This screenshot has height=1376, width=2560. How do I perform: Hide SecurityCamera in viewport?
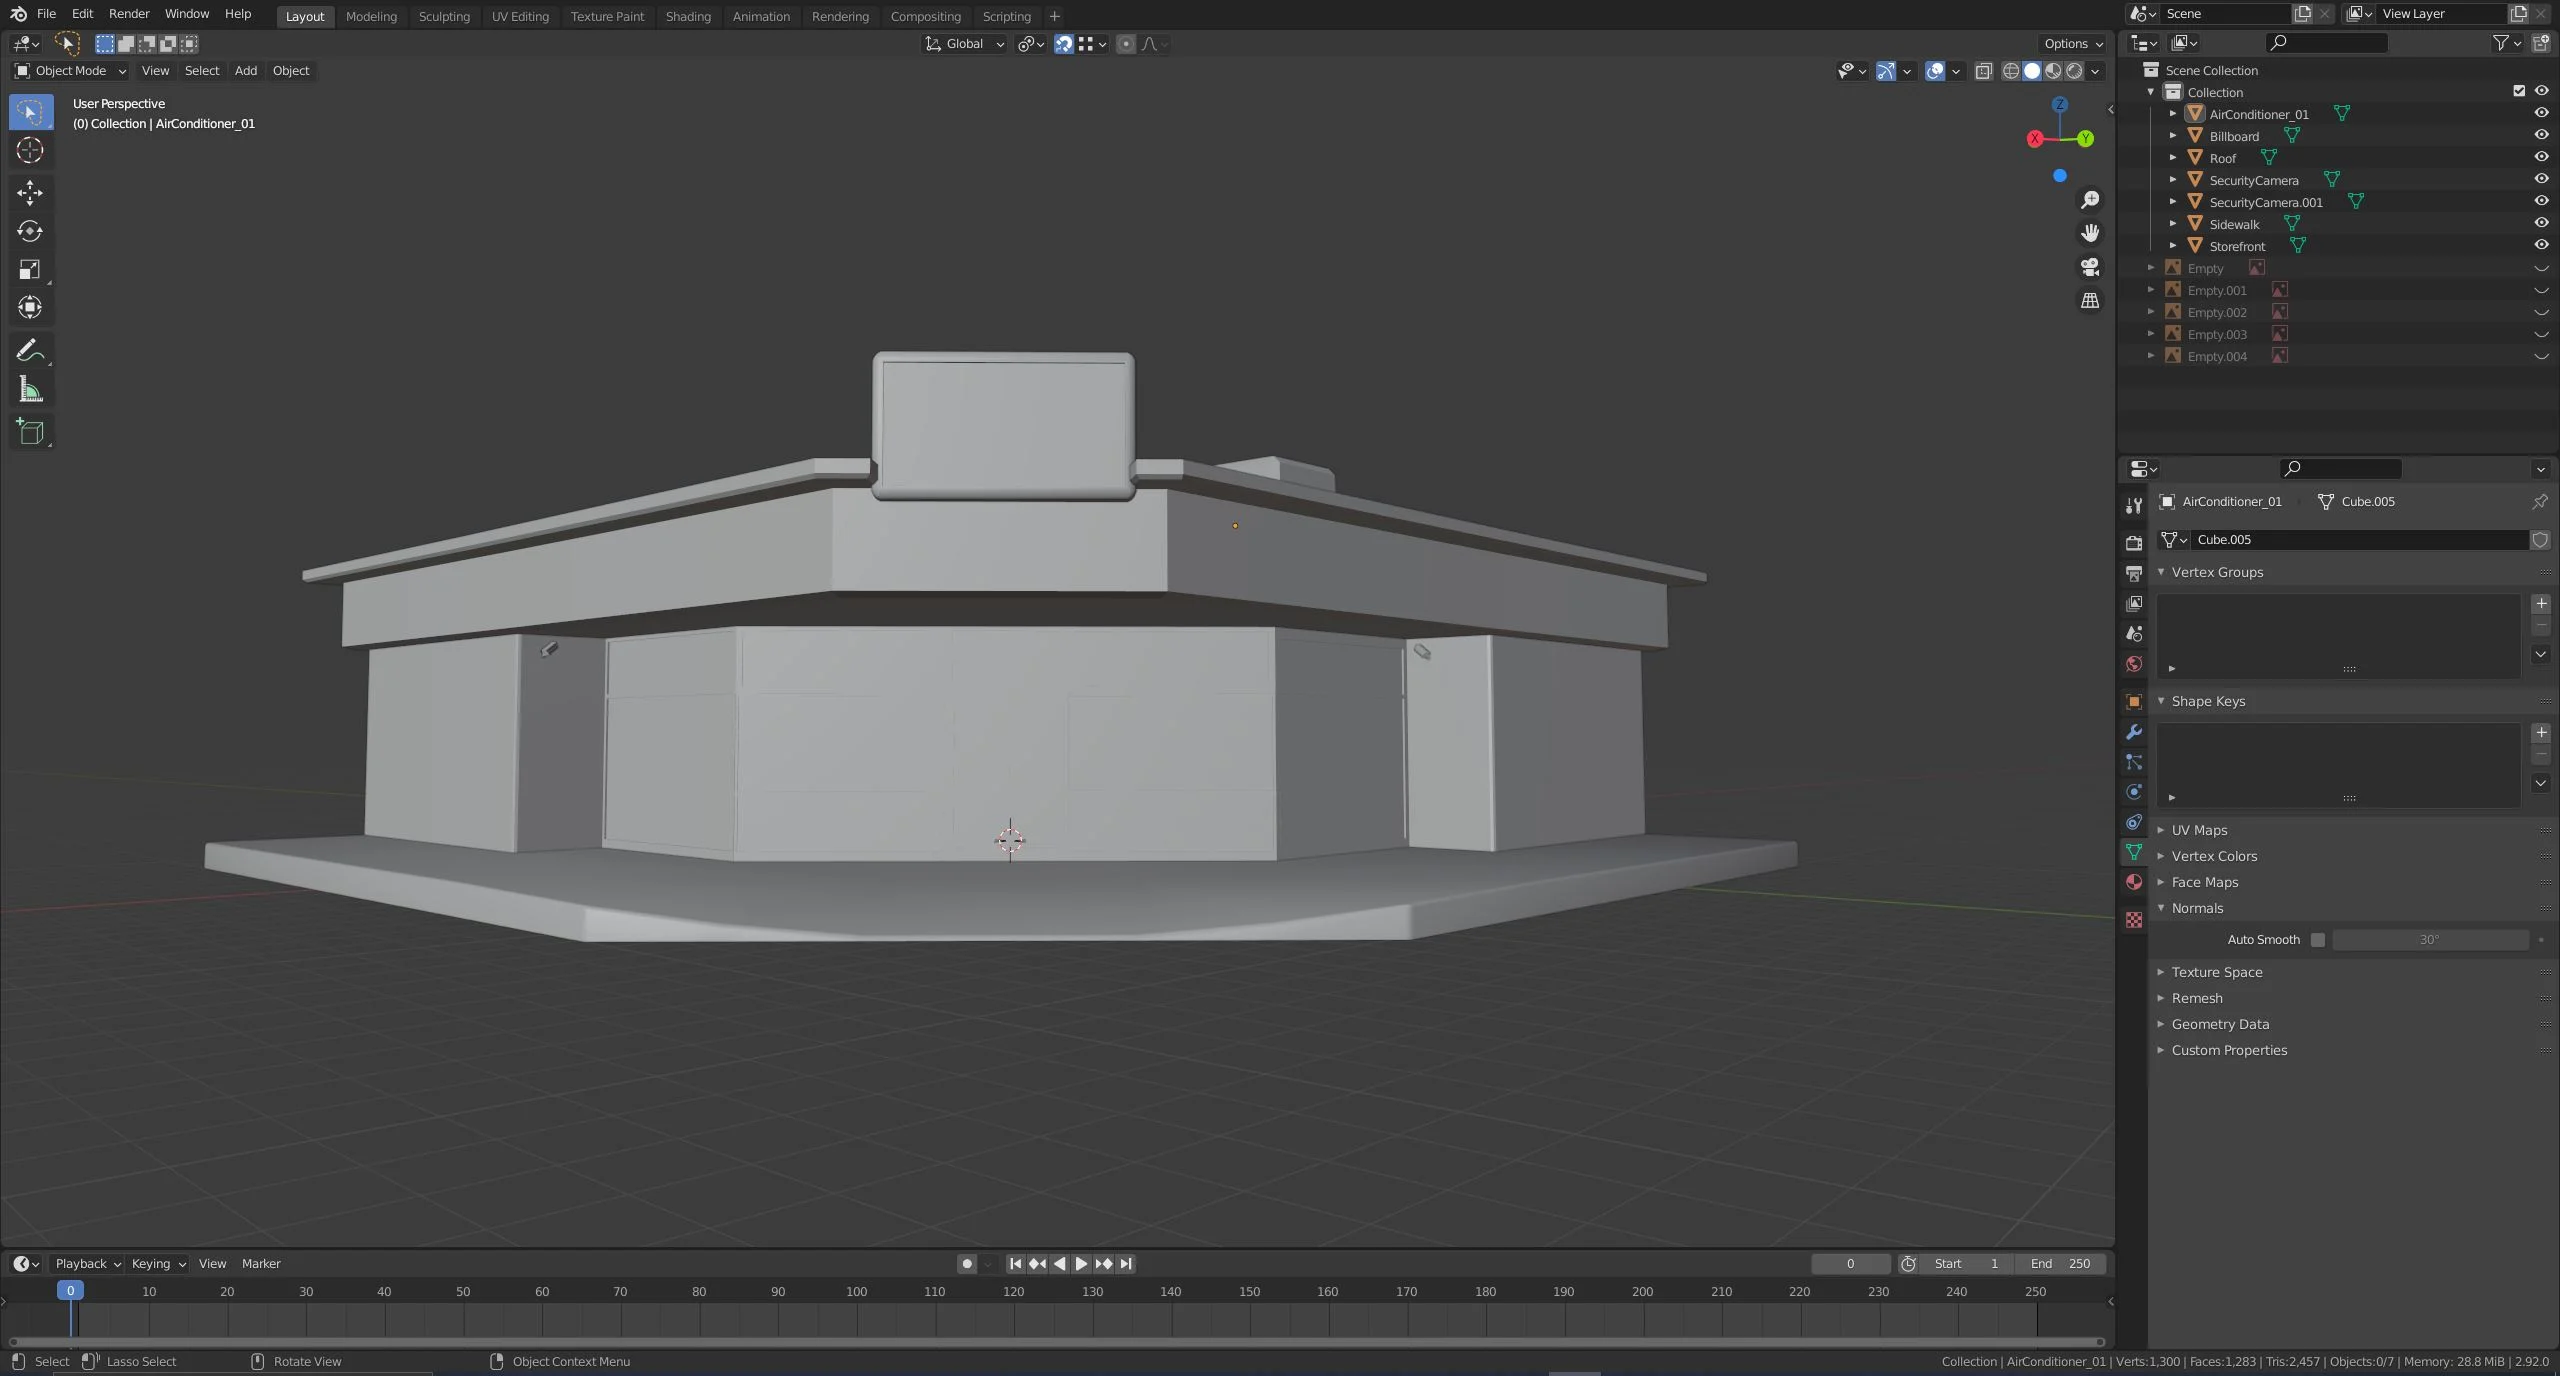click(2541, 180)
